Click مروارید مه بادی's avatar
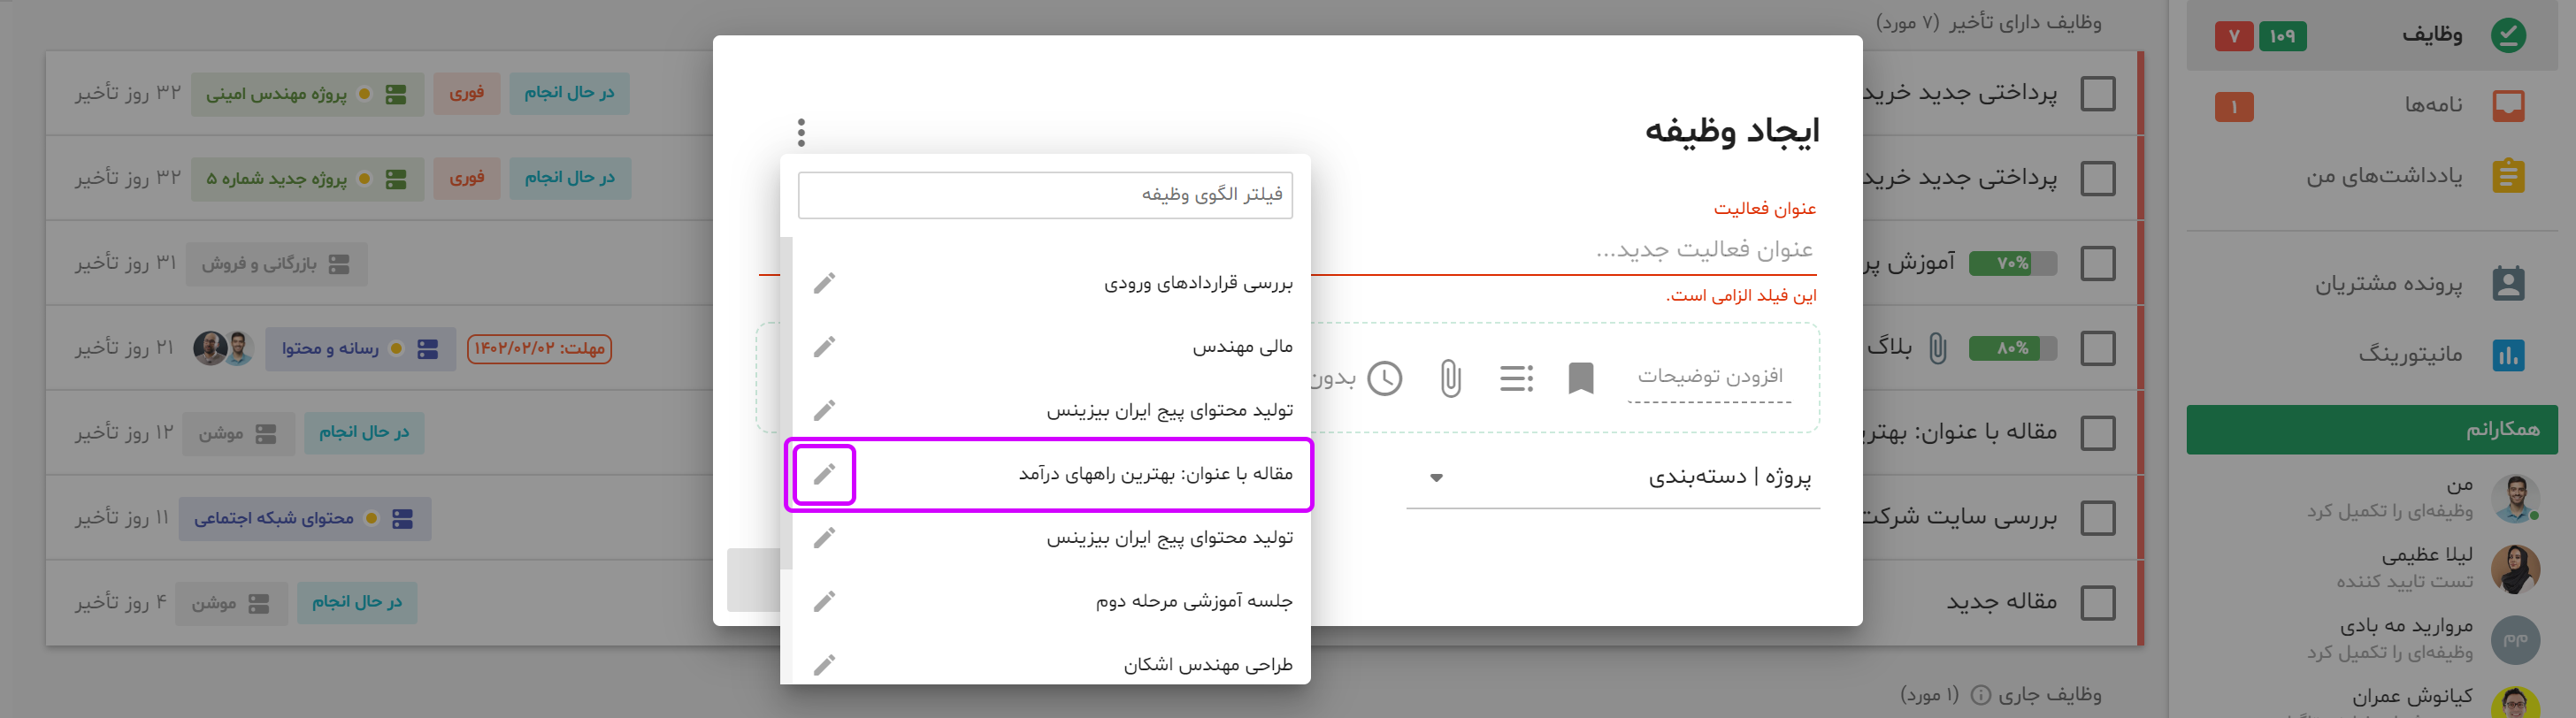Image resolution: width=2576 pixels, height=718 pixels. 2515,640
